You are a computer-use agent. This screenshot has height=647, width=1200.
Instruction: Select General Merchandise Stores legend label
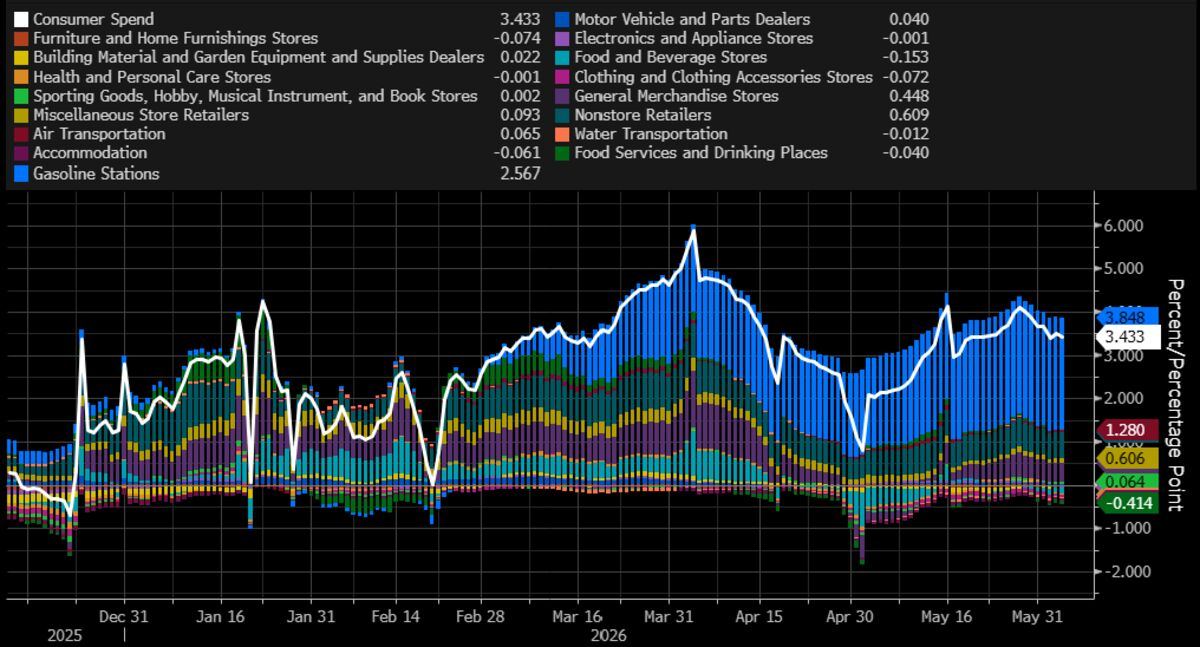(x=676, y=96)
